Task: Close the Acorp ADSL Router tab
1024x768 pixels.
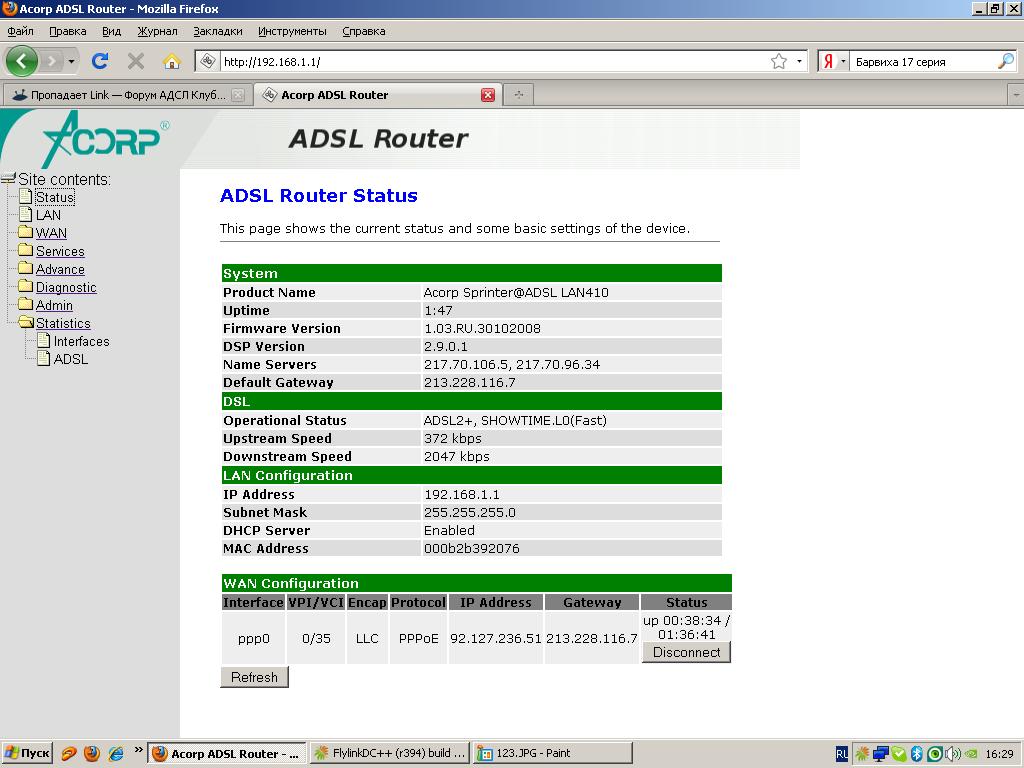Action: coord(488,95)
